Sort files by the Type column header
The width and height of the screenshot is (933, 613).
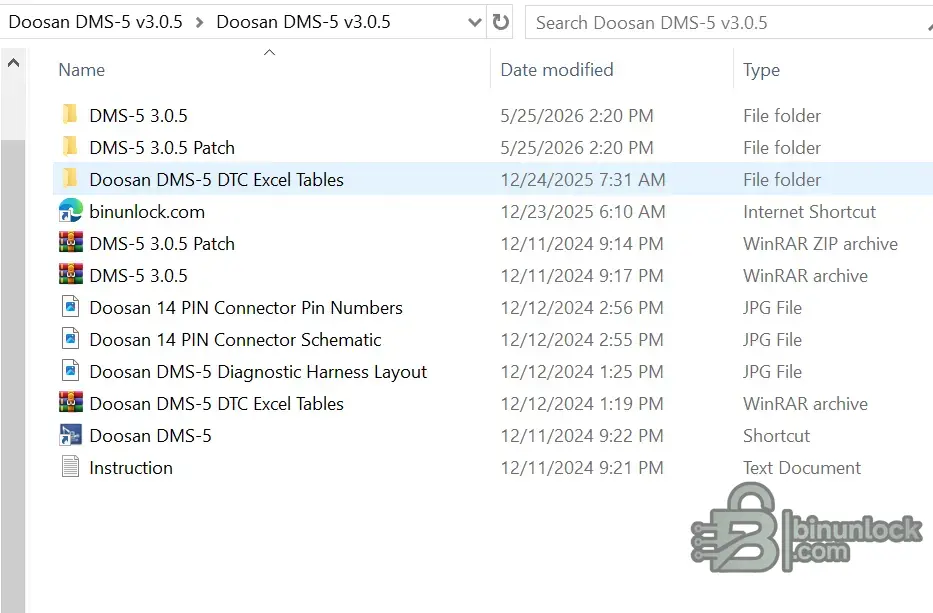coord(761,70)
